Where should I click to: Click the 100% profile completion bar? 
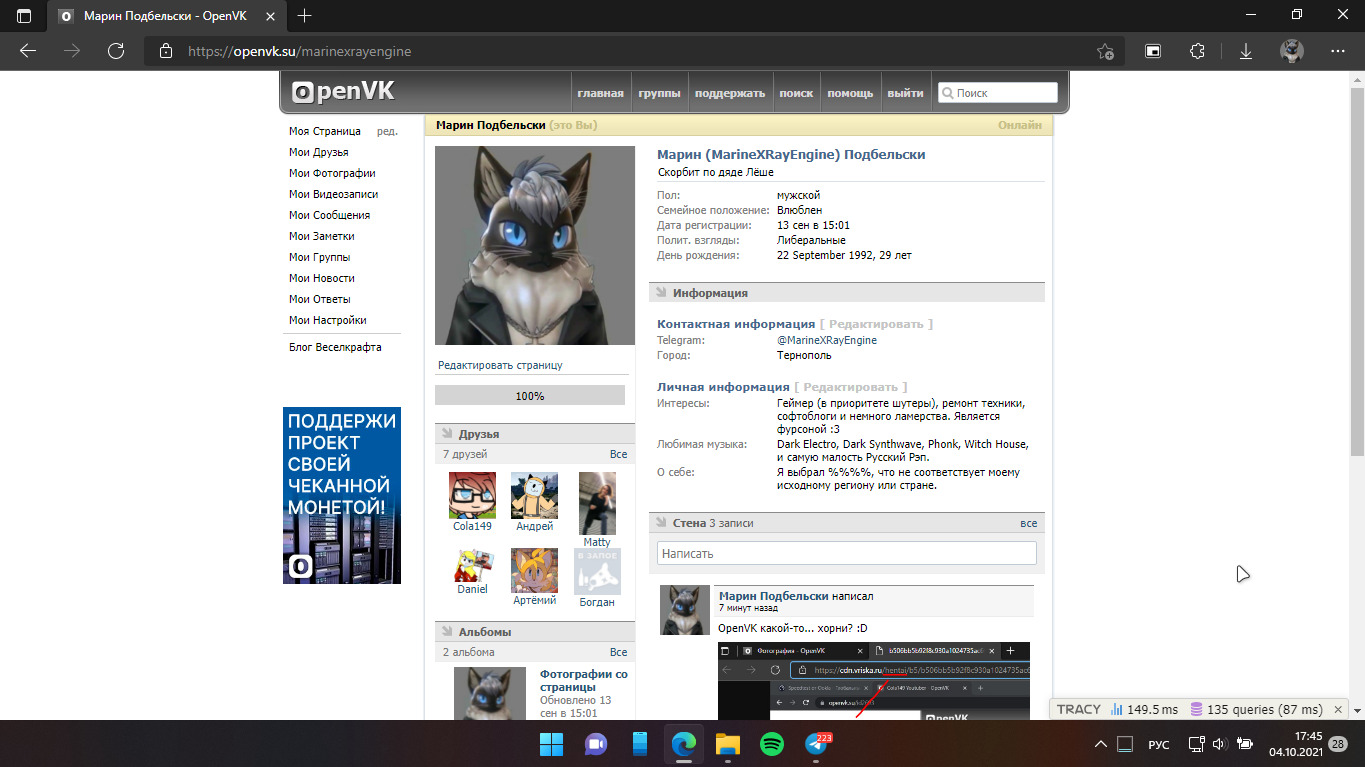click(529, 396)
